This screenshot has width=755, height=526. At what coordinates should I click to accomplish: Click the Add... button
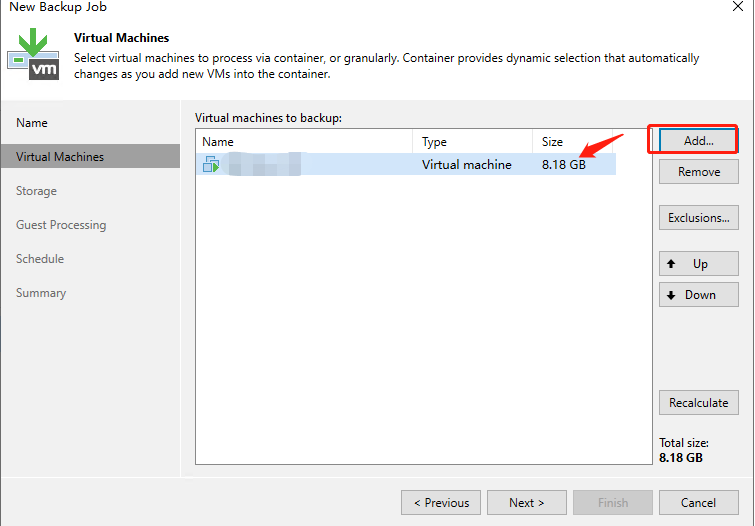(x=698, y=141)
